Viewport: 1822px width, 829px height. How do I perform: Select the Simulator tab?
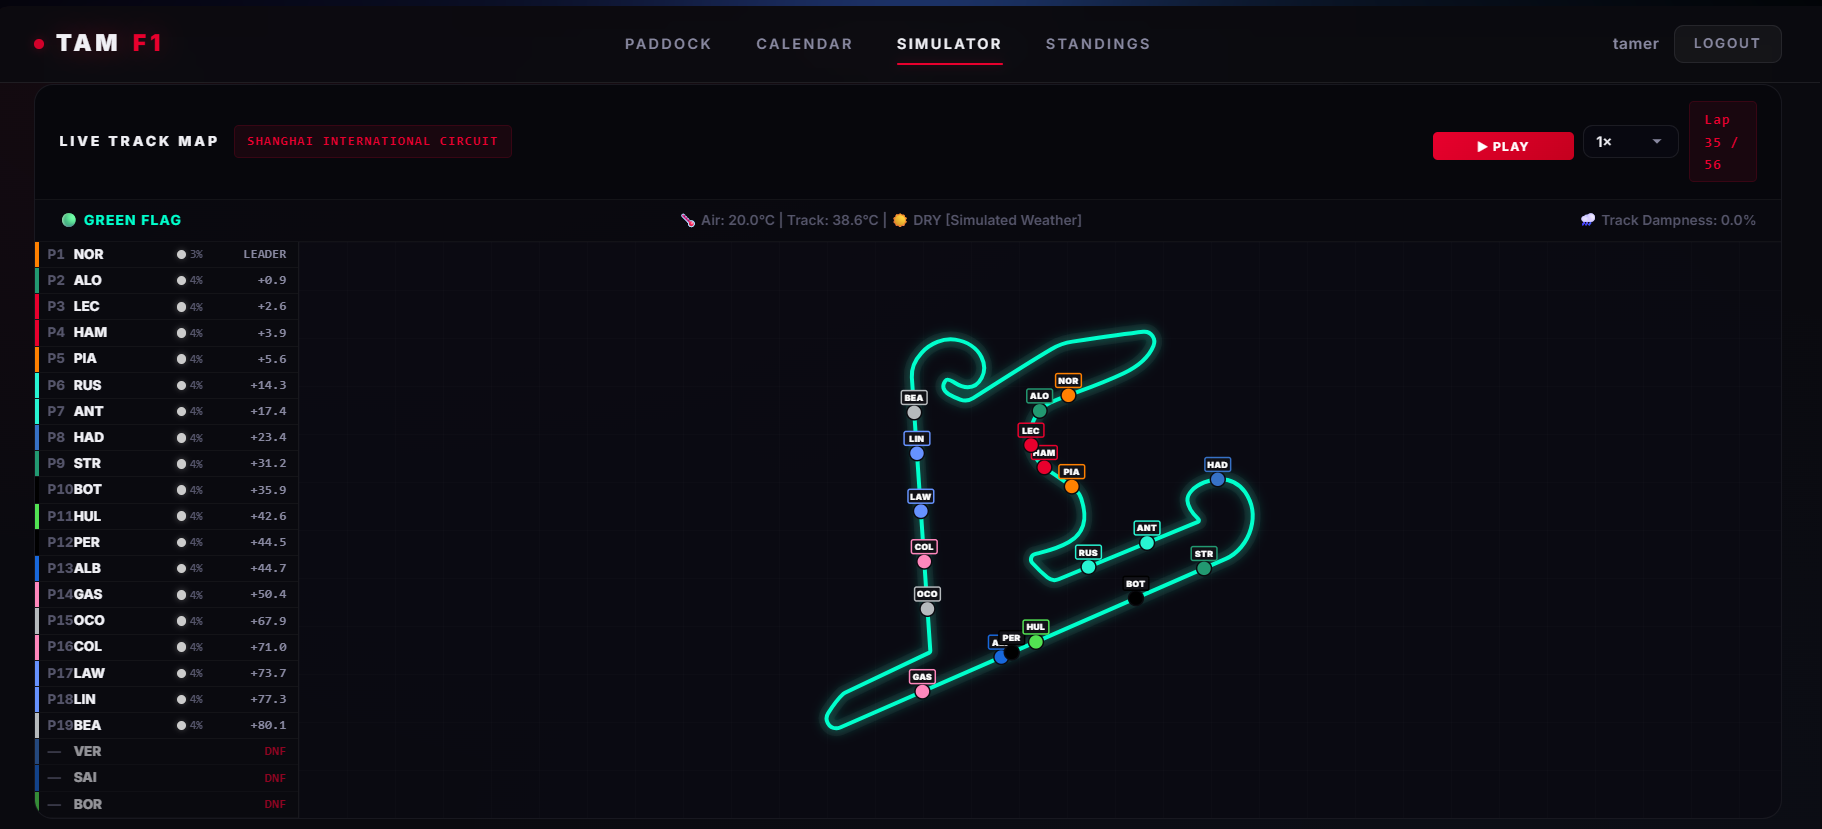(949, 44)
